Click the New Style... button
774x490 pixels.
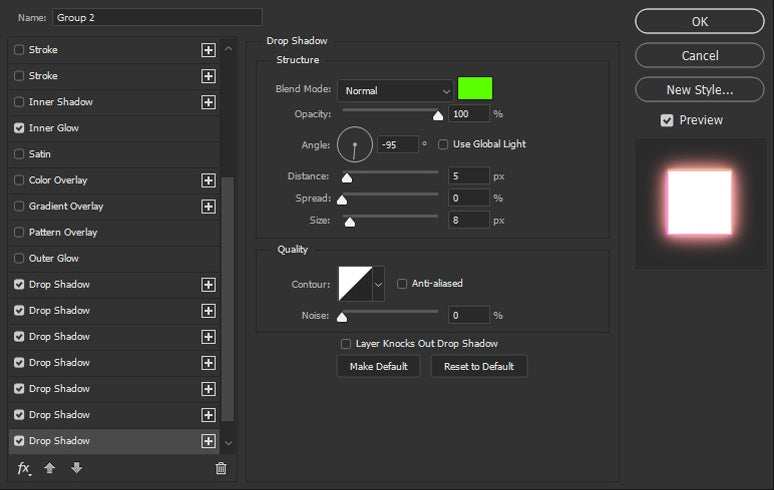click(x=699, y=90)
